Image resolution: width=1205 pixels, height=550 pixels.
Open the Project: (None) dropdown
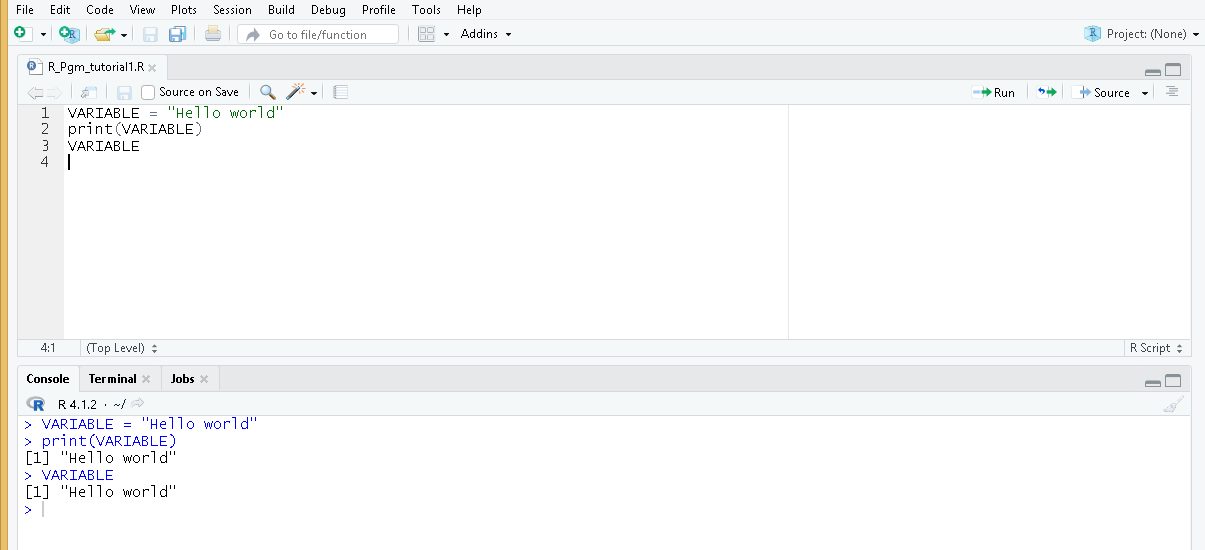point(1138,34)
